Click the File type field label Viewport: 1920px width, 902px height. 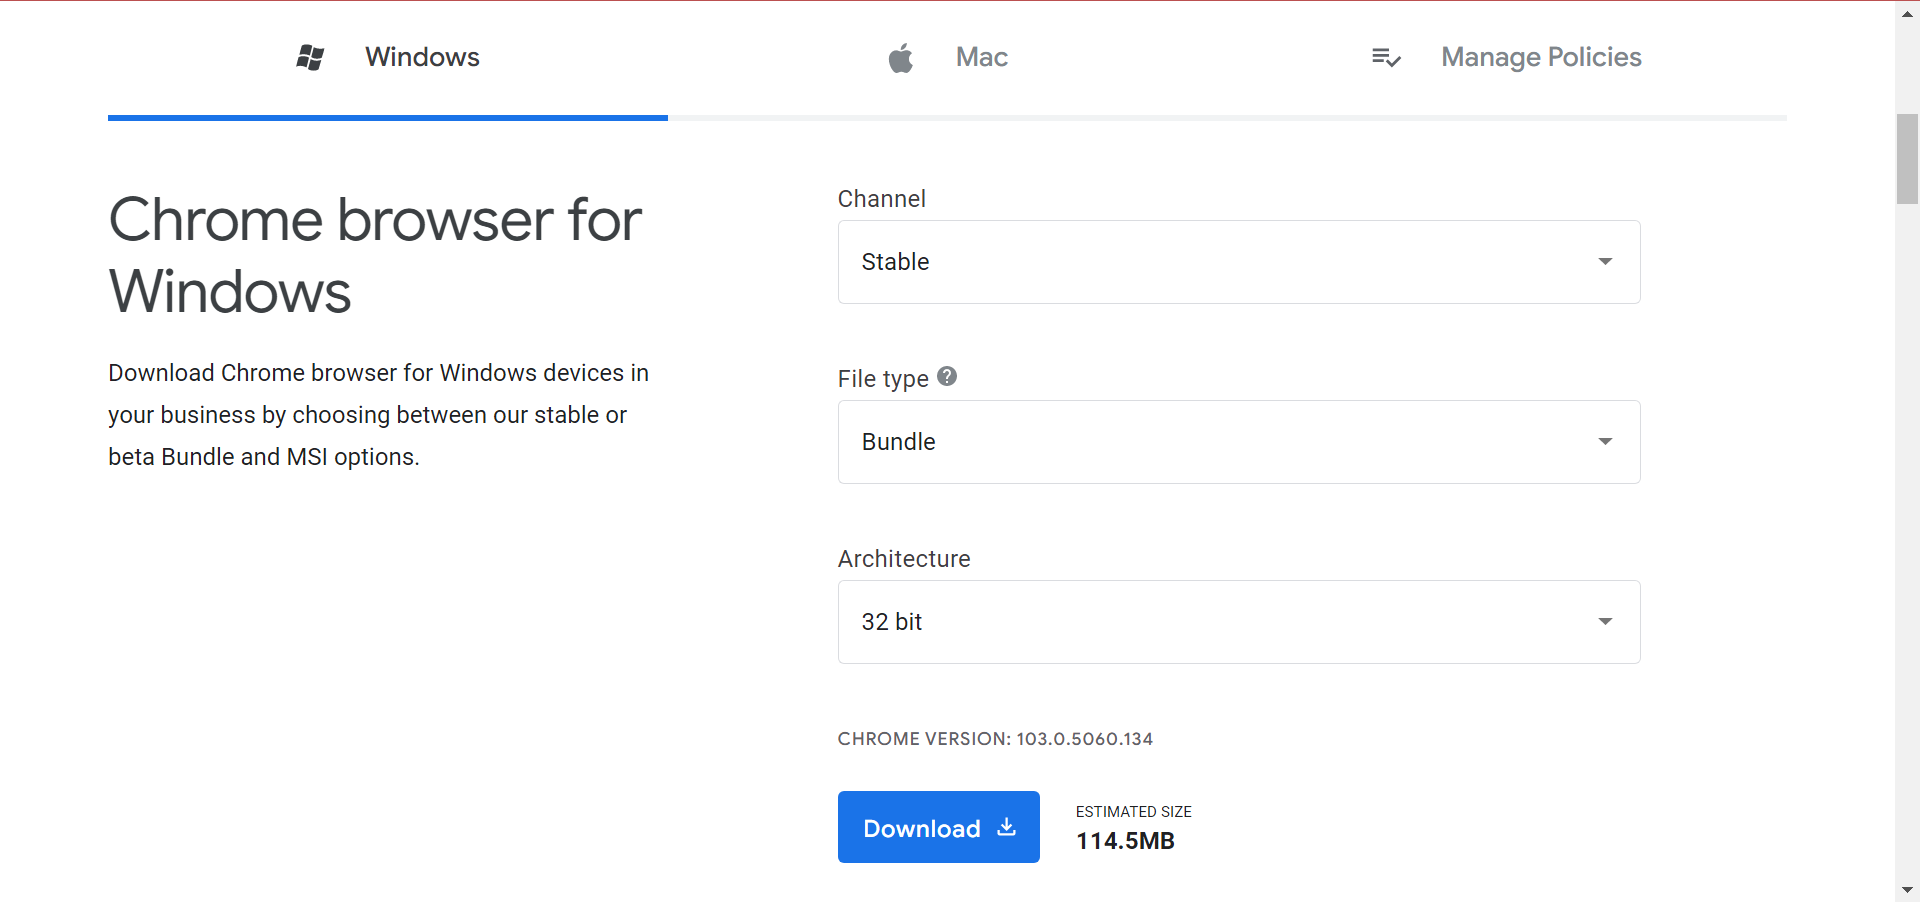click(x=883, y=379)
